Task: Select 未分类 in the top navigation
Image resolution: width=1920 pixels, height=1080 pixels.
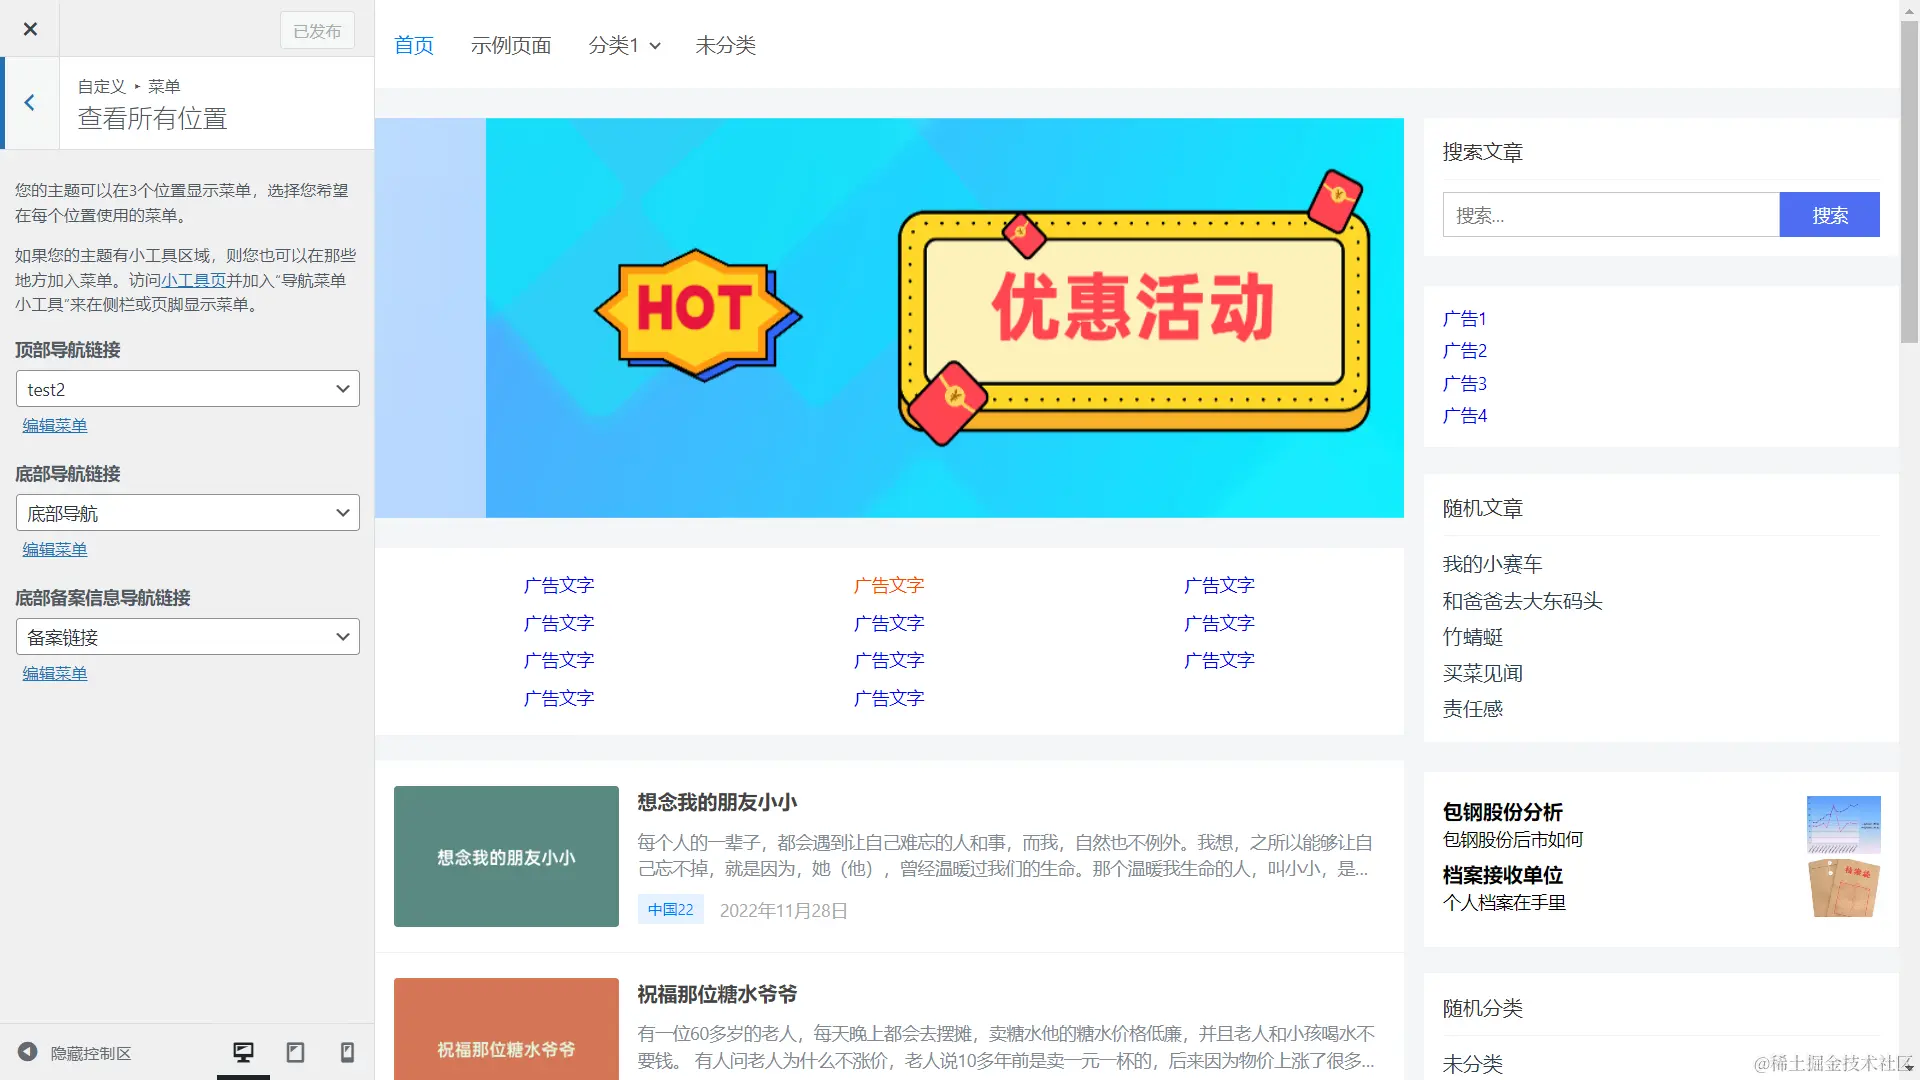Action: coord(726,45)
